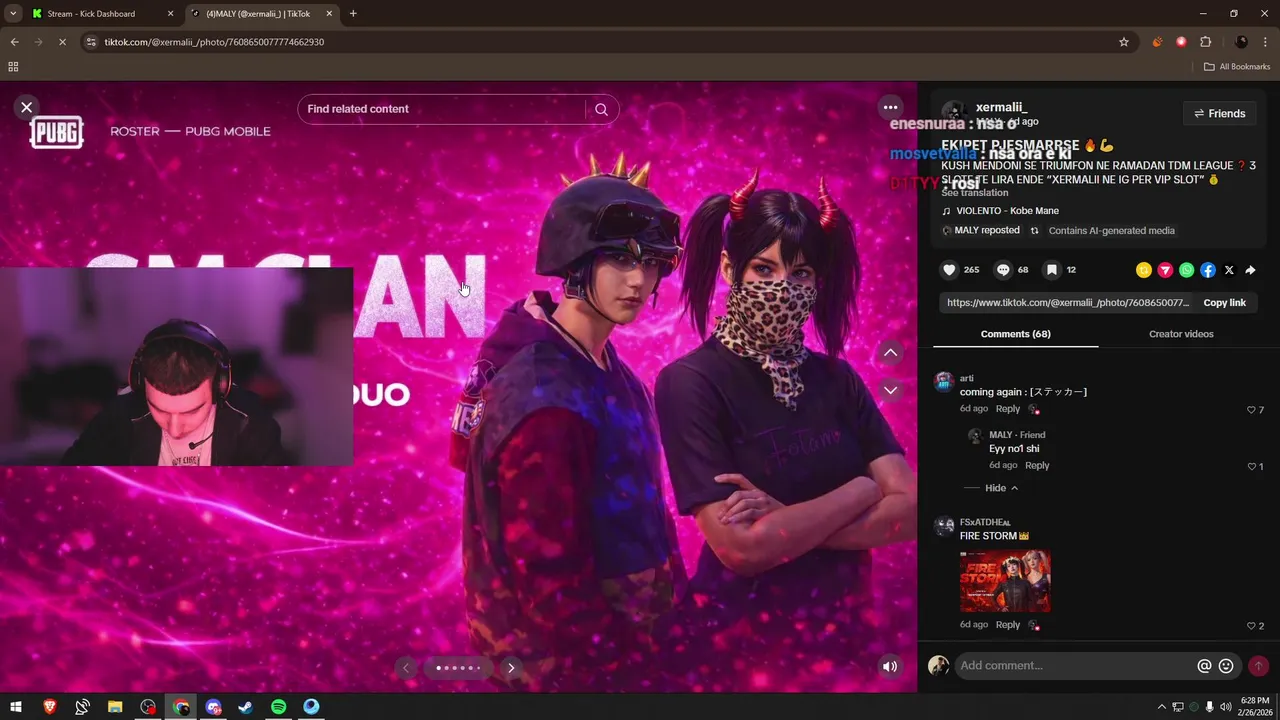Screen dimensions: 1280x720
Task: Open arti's profile avatar
Action: coord(944,382)
